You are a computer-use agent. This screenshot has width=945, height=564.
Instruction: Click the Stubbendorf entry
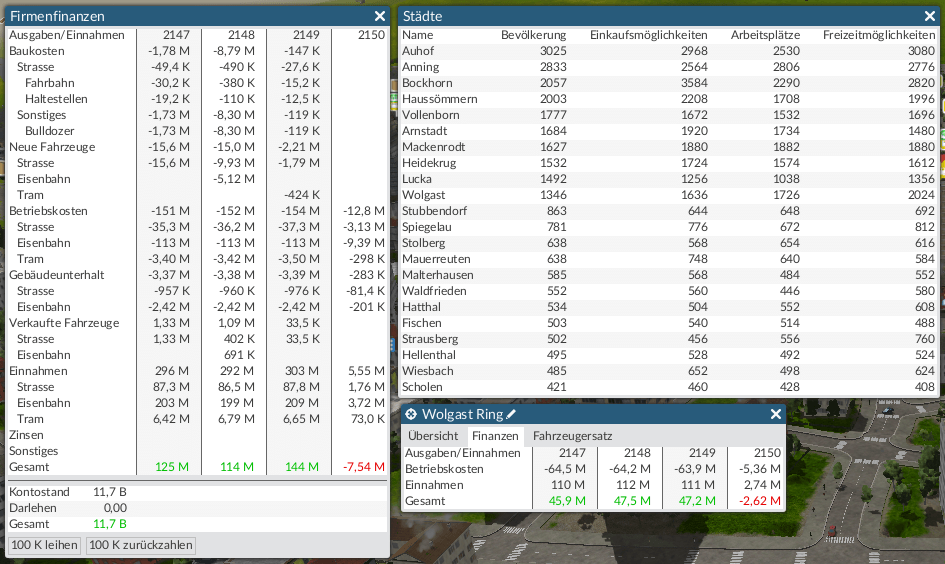[668, 211]
